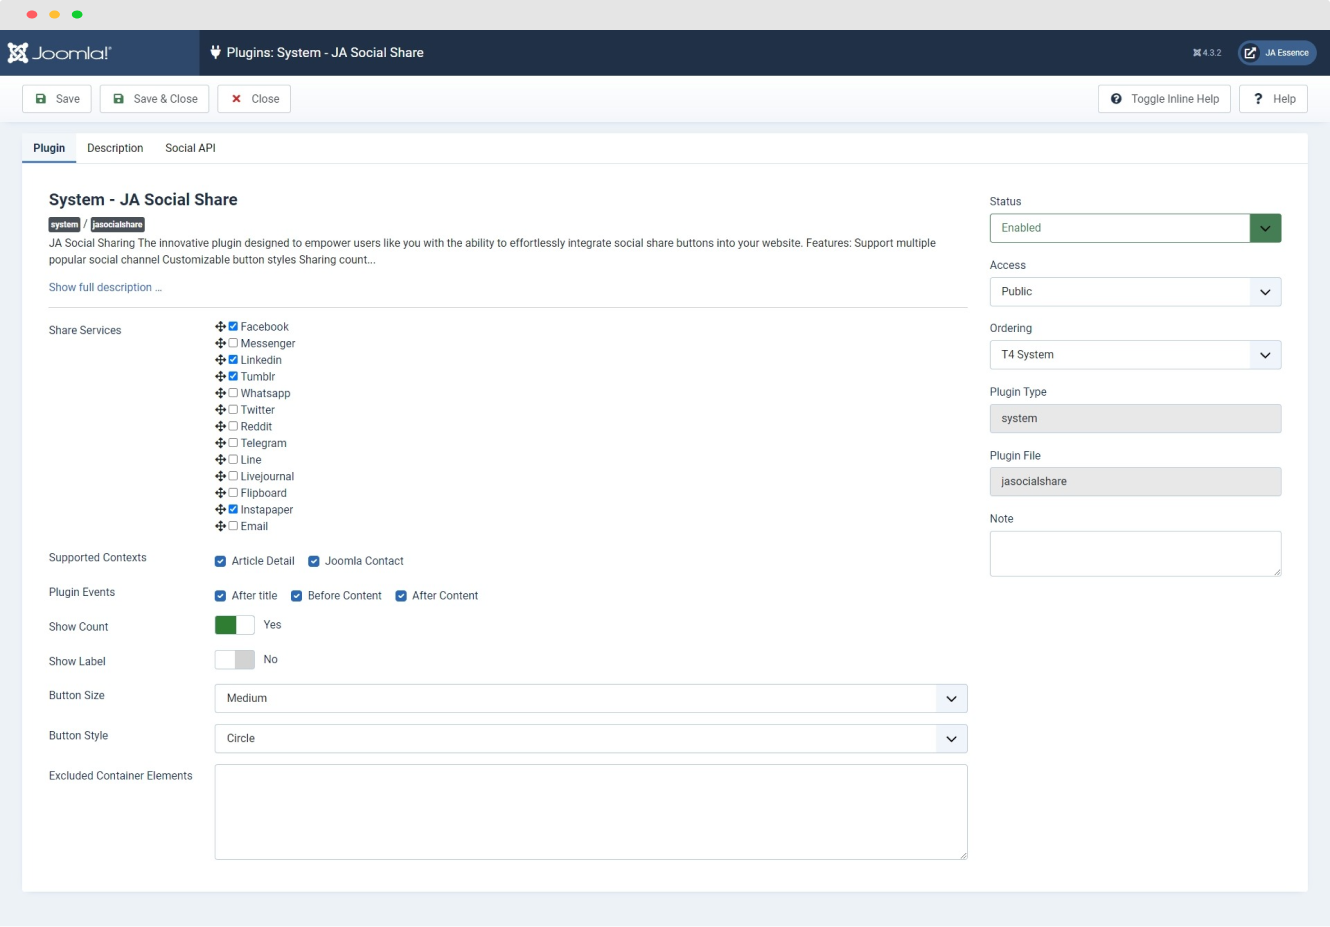The width and height of the screenshot is (1330, 927).
Task: Click the Save button
Action: (57, 99)
